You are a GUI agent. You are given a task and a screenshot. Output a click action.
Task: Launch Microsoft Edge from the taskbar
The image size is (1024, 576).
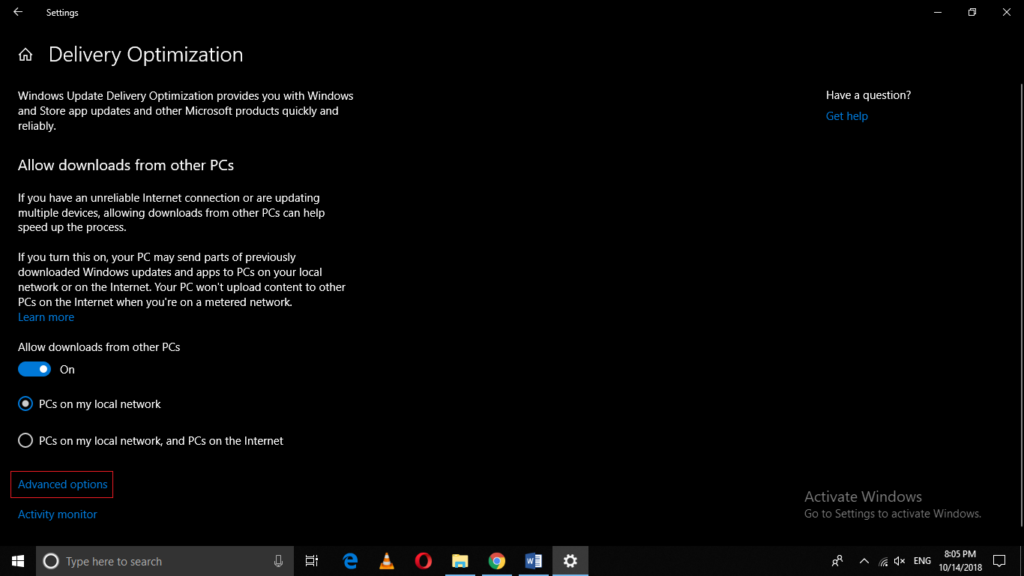(x=350, y=561)
